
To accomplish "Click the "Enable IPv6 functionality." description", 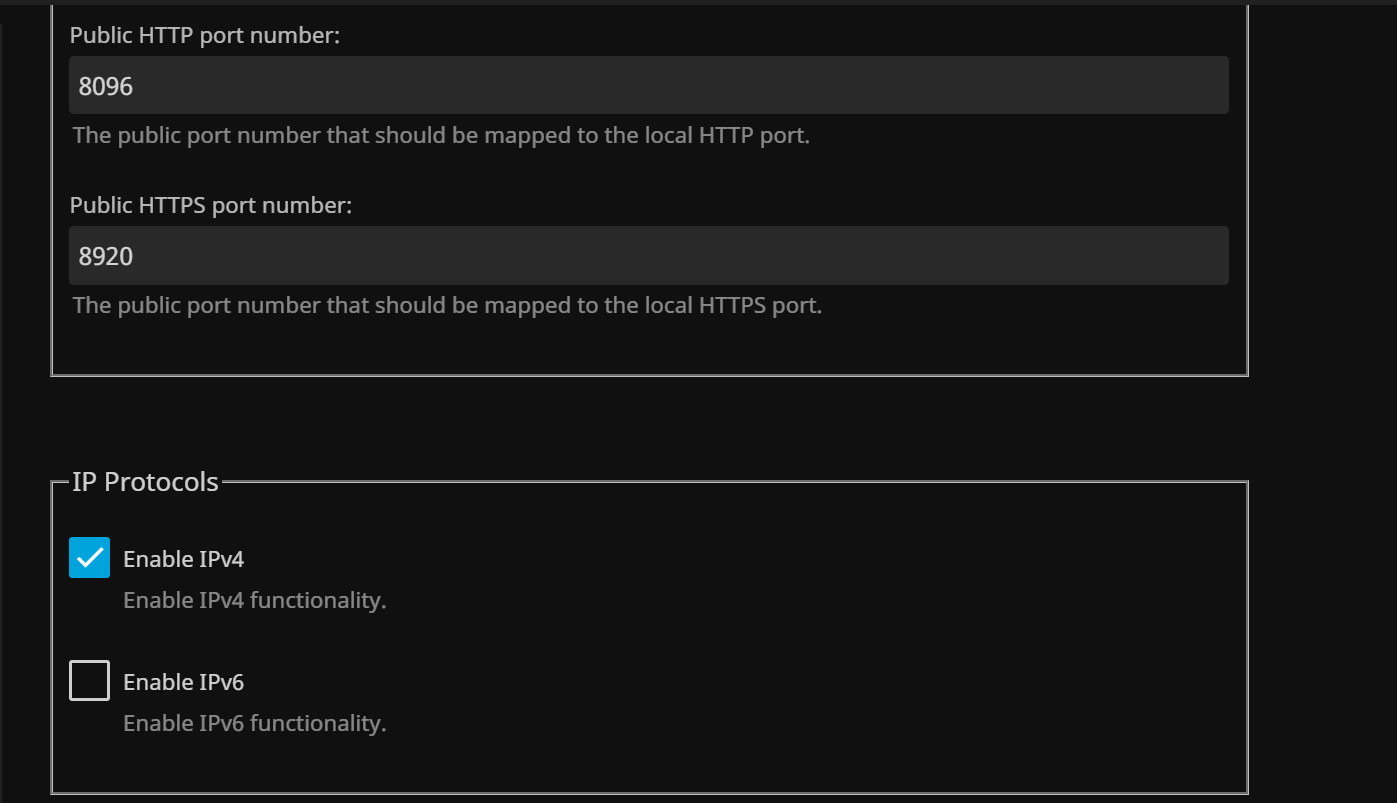I will pos(254,723).
